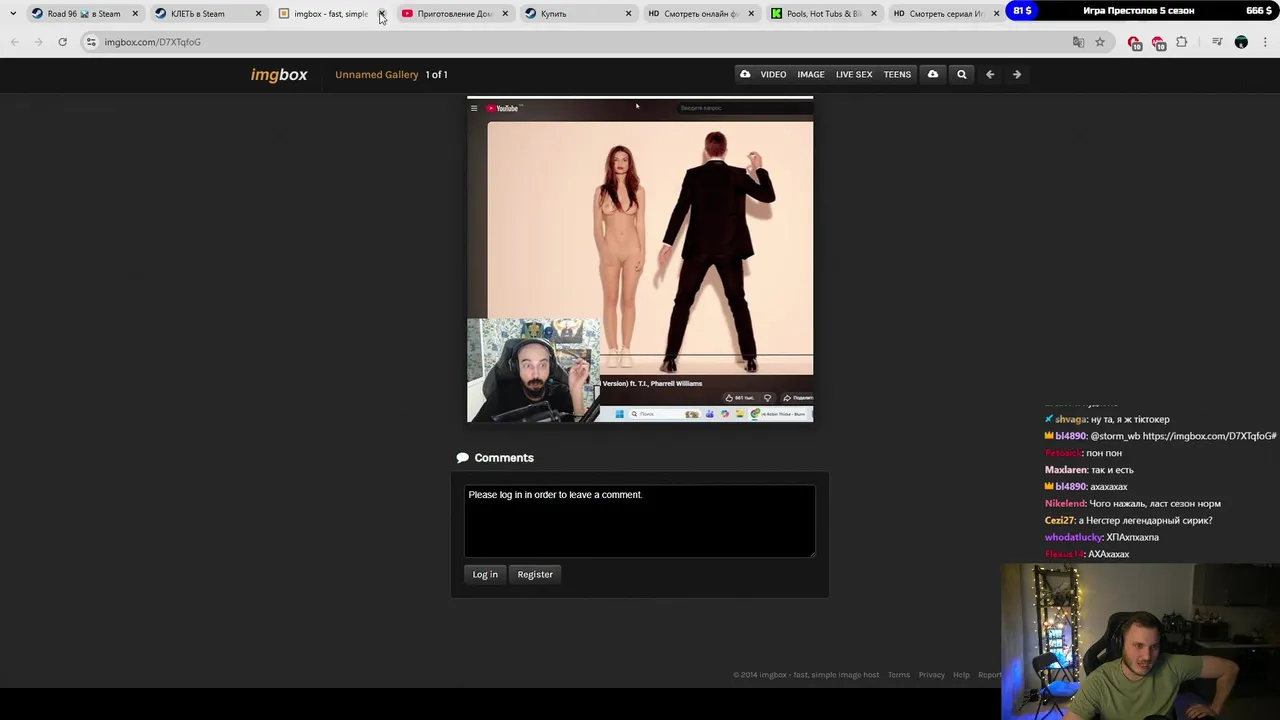Open the VIDEO menu item
Image resolution: width=1280 pixels, height=720 pixels.
[x=773, y=74]
